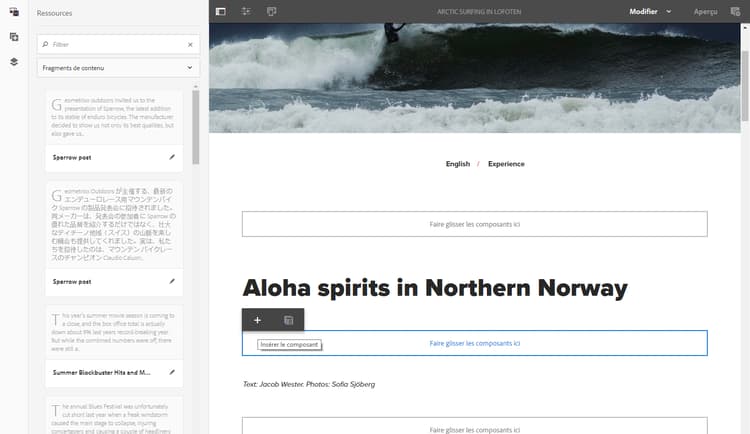This screenshot has width=750, height=434.
Task: Click the English breadcrumb link
Action: pyautogui.click(x=458, y=164)
